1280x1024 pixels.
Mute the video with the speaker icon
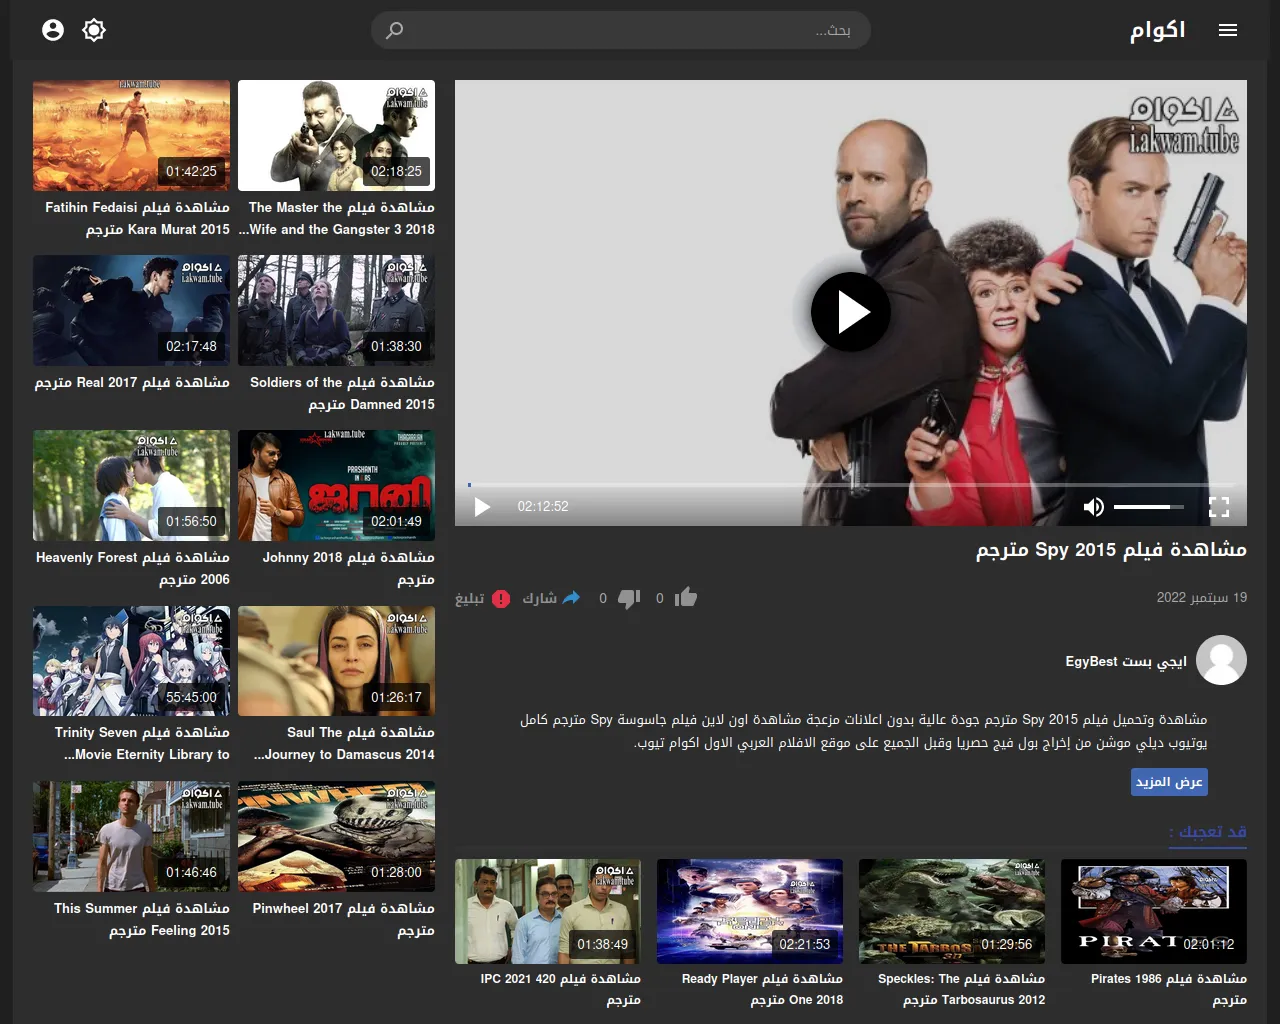1094,507
